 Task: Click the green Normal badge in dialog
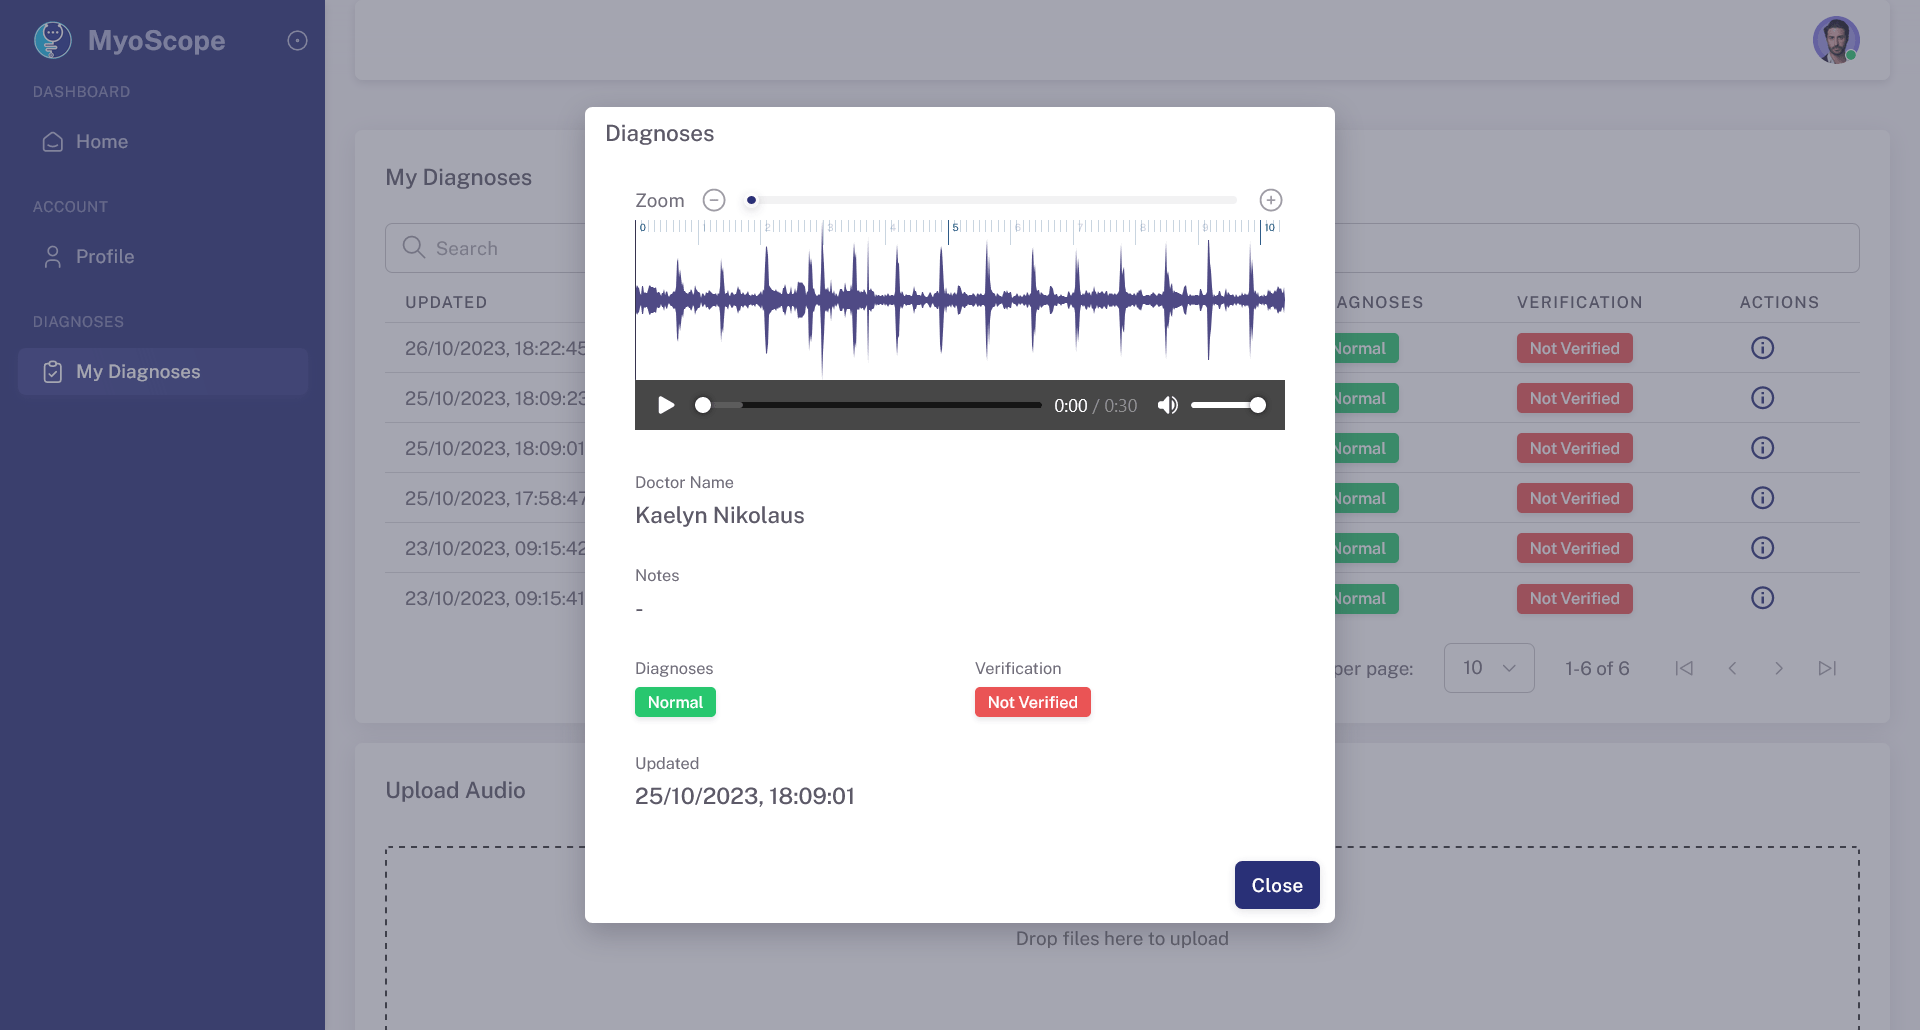(675, 702)
